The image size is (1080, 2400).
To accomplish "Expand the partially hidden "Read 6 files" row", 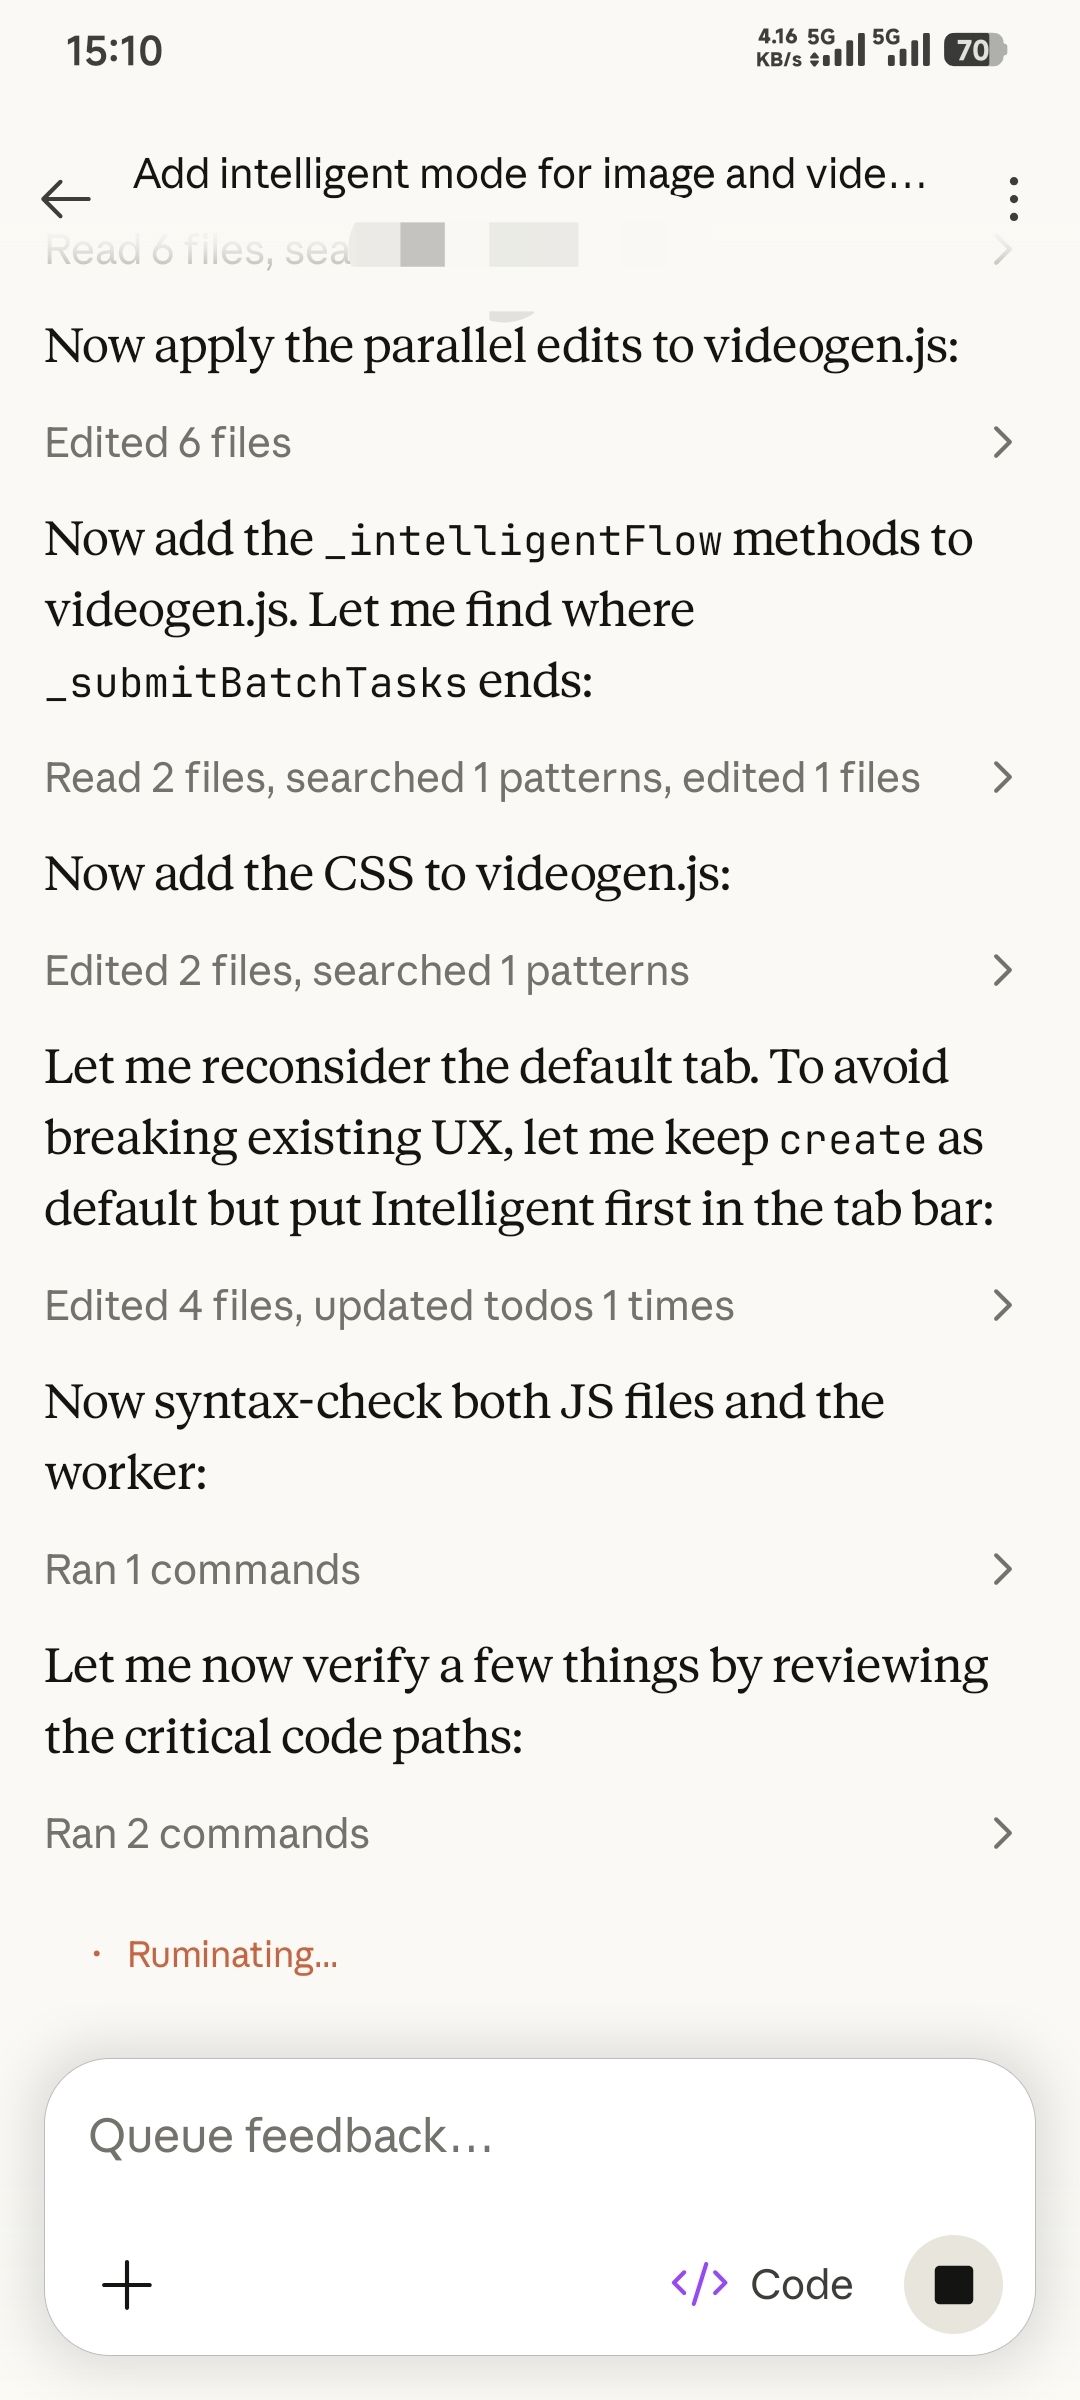I will 1002,250.
